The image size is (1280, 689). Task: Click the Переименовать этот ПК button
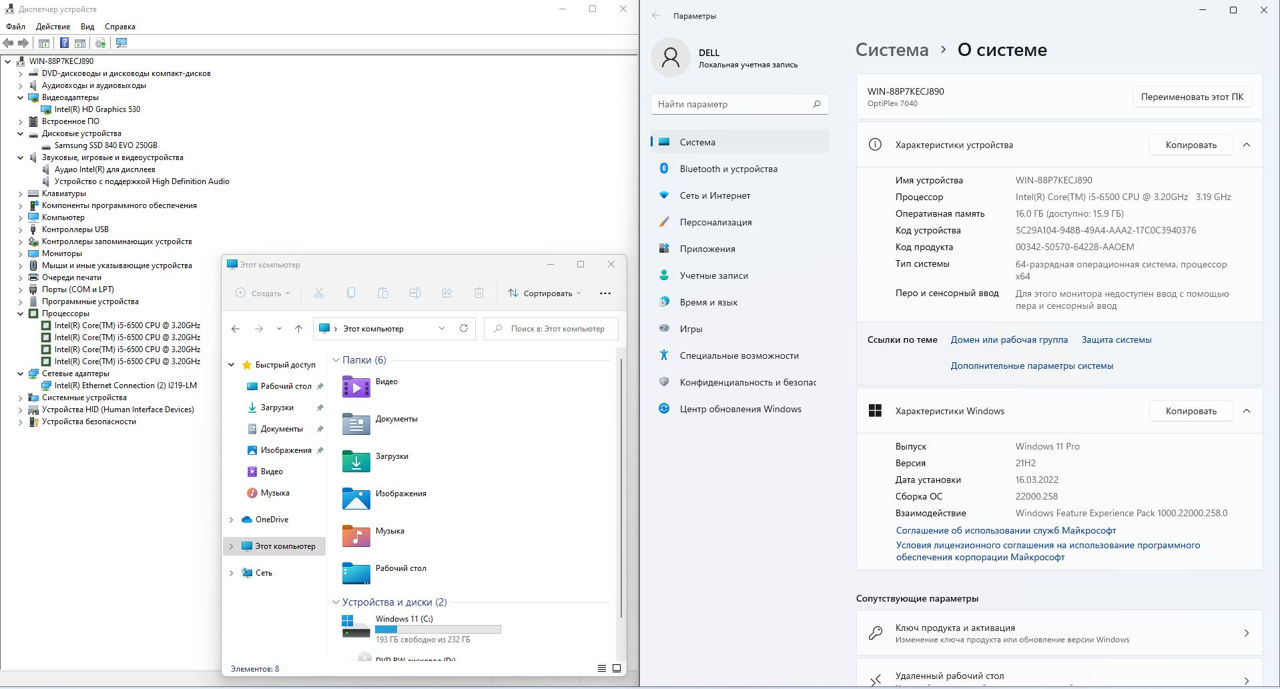1192,97
